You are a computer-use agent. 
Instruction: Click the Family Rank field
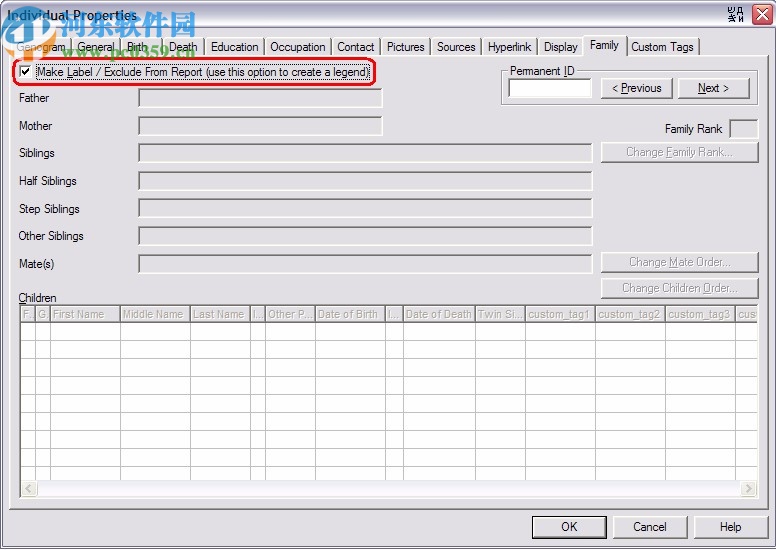pos(744,129)
